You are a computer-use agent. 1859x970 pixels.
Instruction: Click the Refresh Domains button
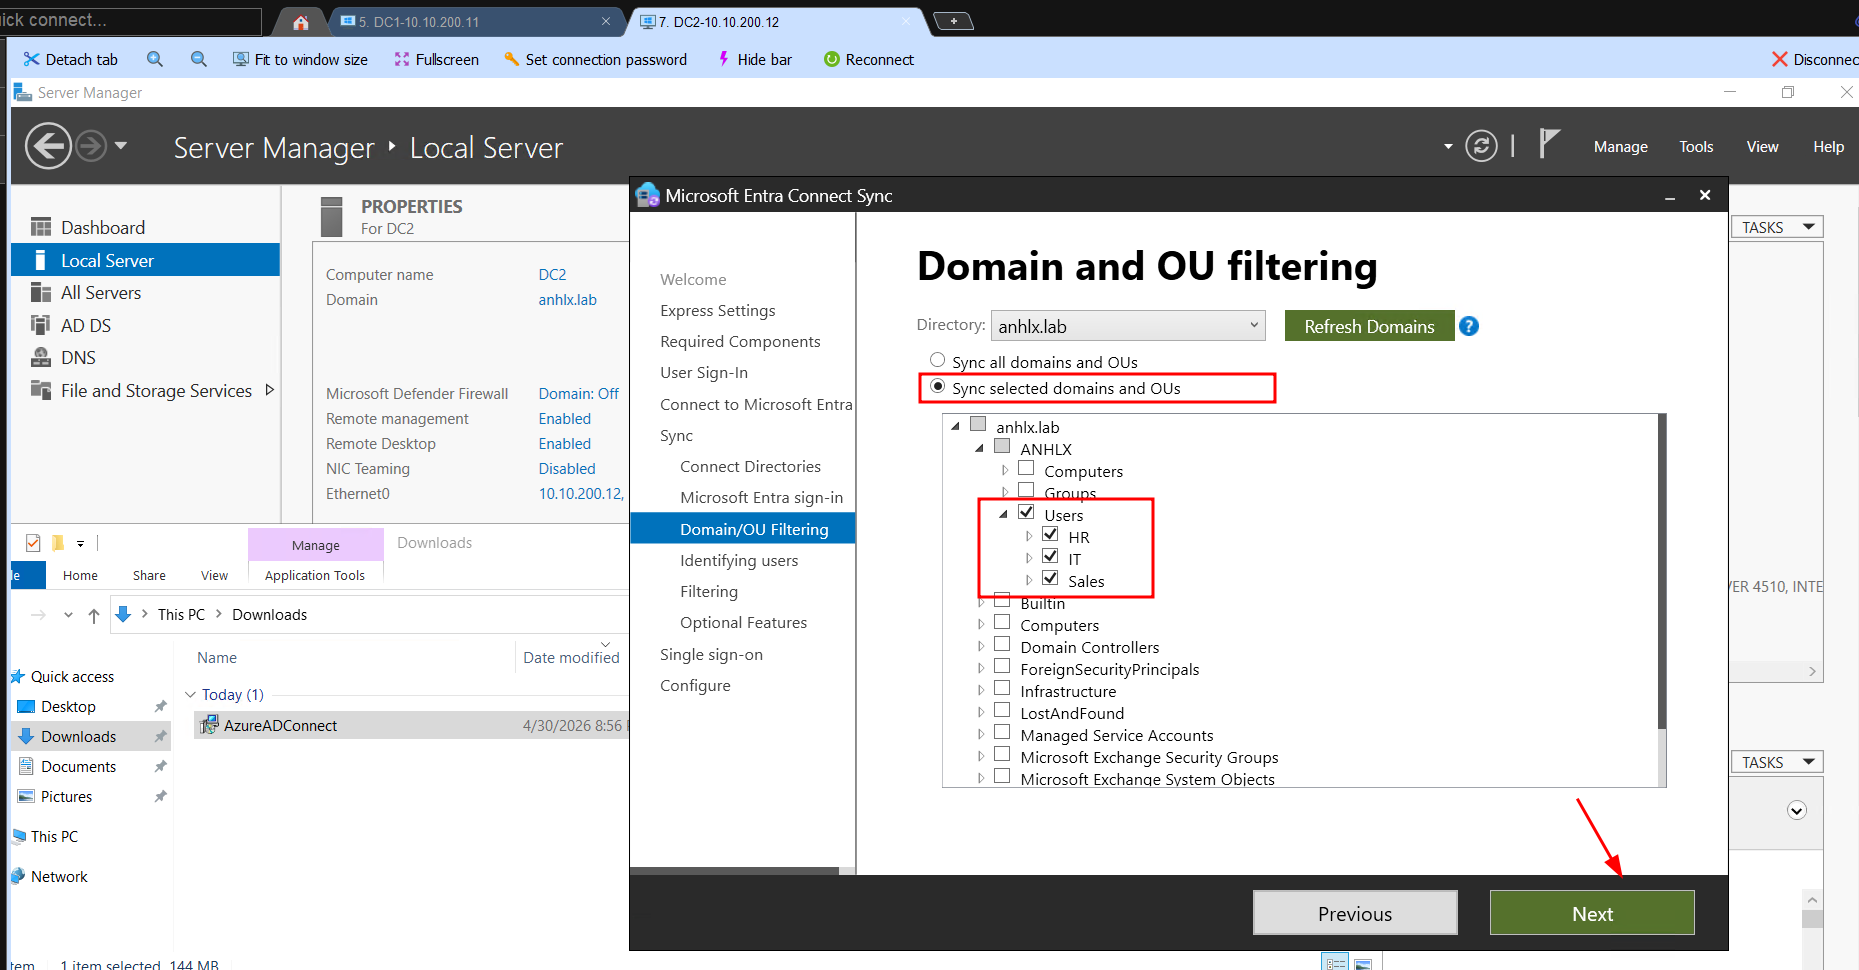click(x=1369, y=326)
